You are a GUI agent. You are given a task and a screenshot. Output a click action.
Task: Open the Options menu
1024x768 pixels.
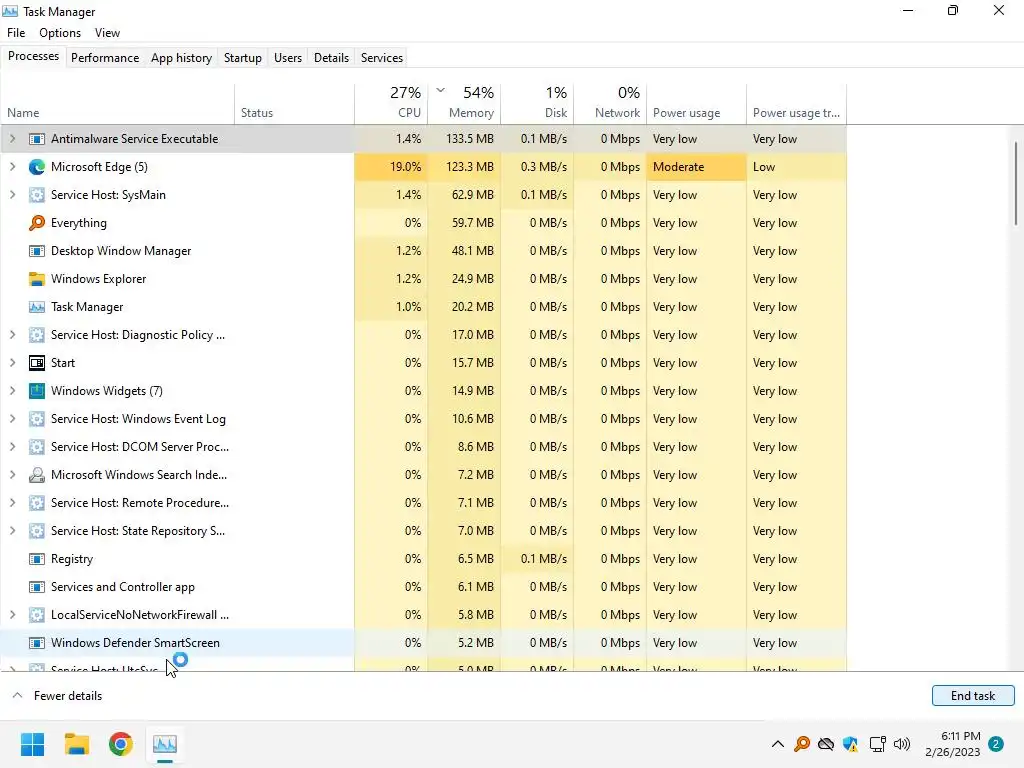coord(60,33)
